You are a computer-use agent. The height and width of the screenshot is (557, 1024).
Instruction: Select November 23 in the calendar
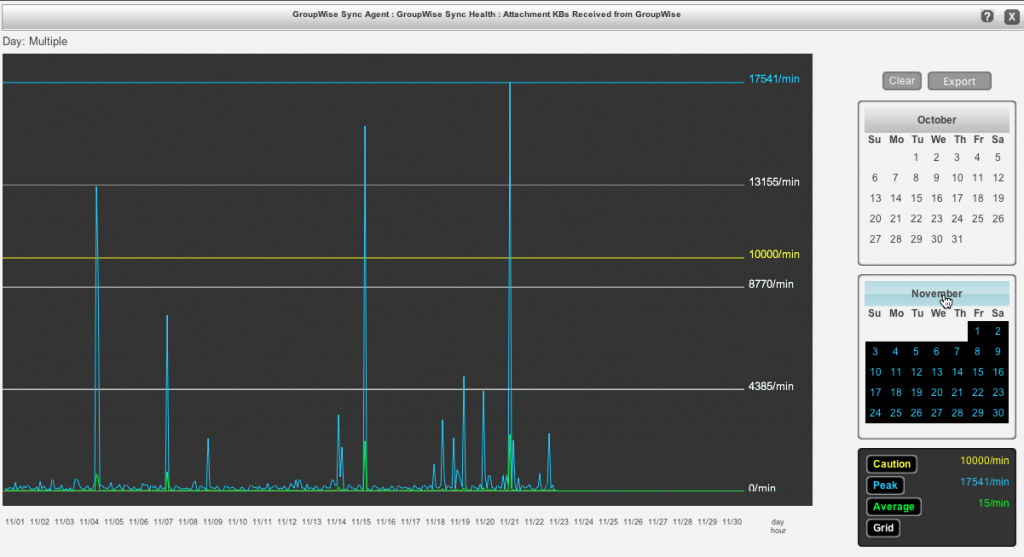click(x=998, y=392)
